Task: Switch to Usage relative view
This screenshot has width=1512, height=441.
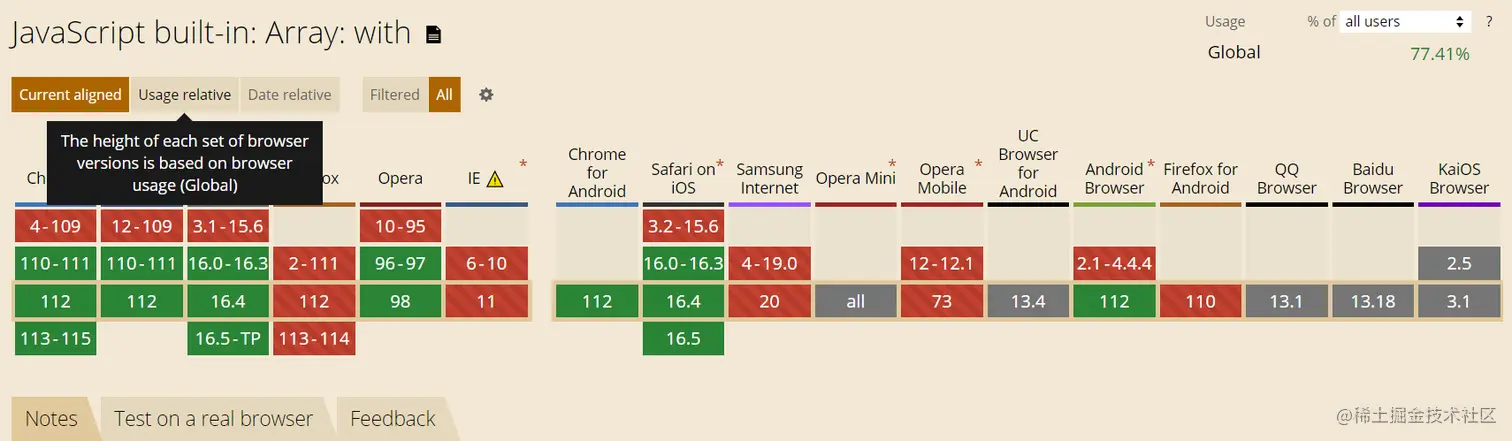Action: pyautogui.click(x=185, y=95)
